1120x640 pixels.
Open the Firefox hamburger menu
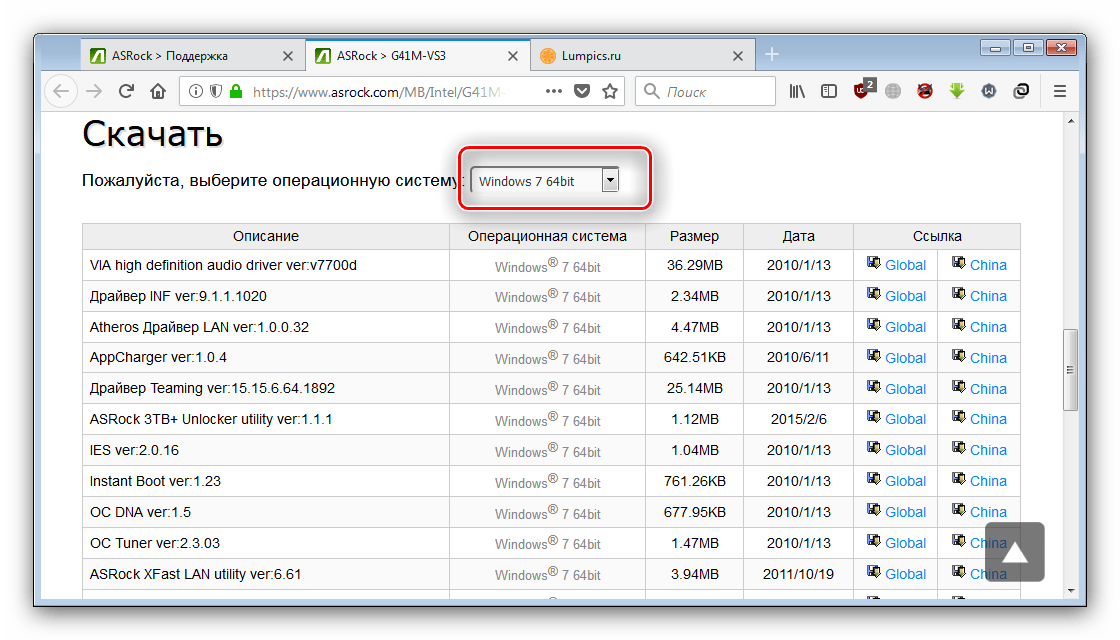(x=1060, y=91)
